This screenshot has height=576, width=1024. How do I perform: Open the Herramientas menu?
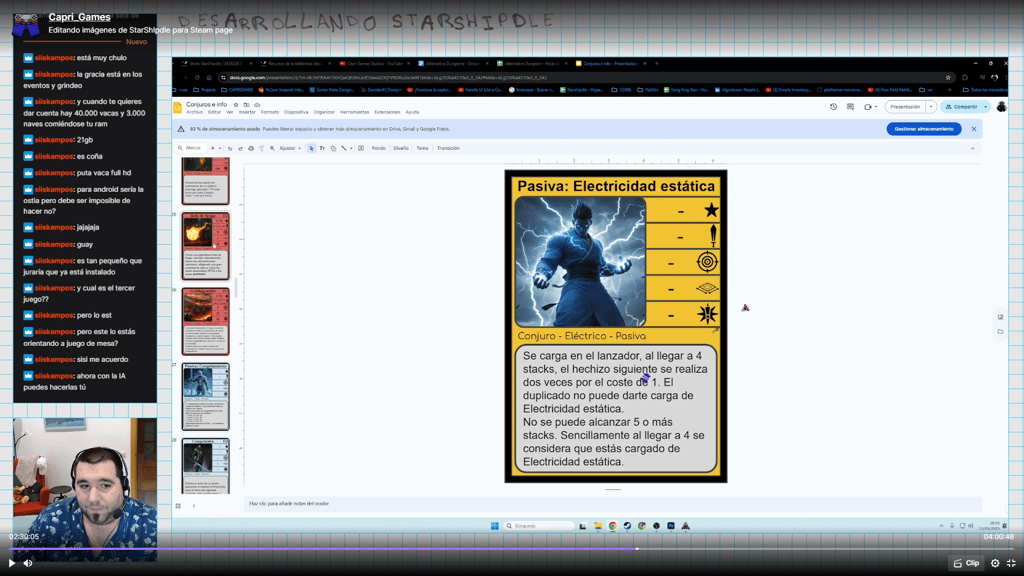tap(354, 112)
